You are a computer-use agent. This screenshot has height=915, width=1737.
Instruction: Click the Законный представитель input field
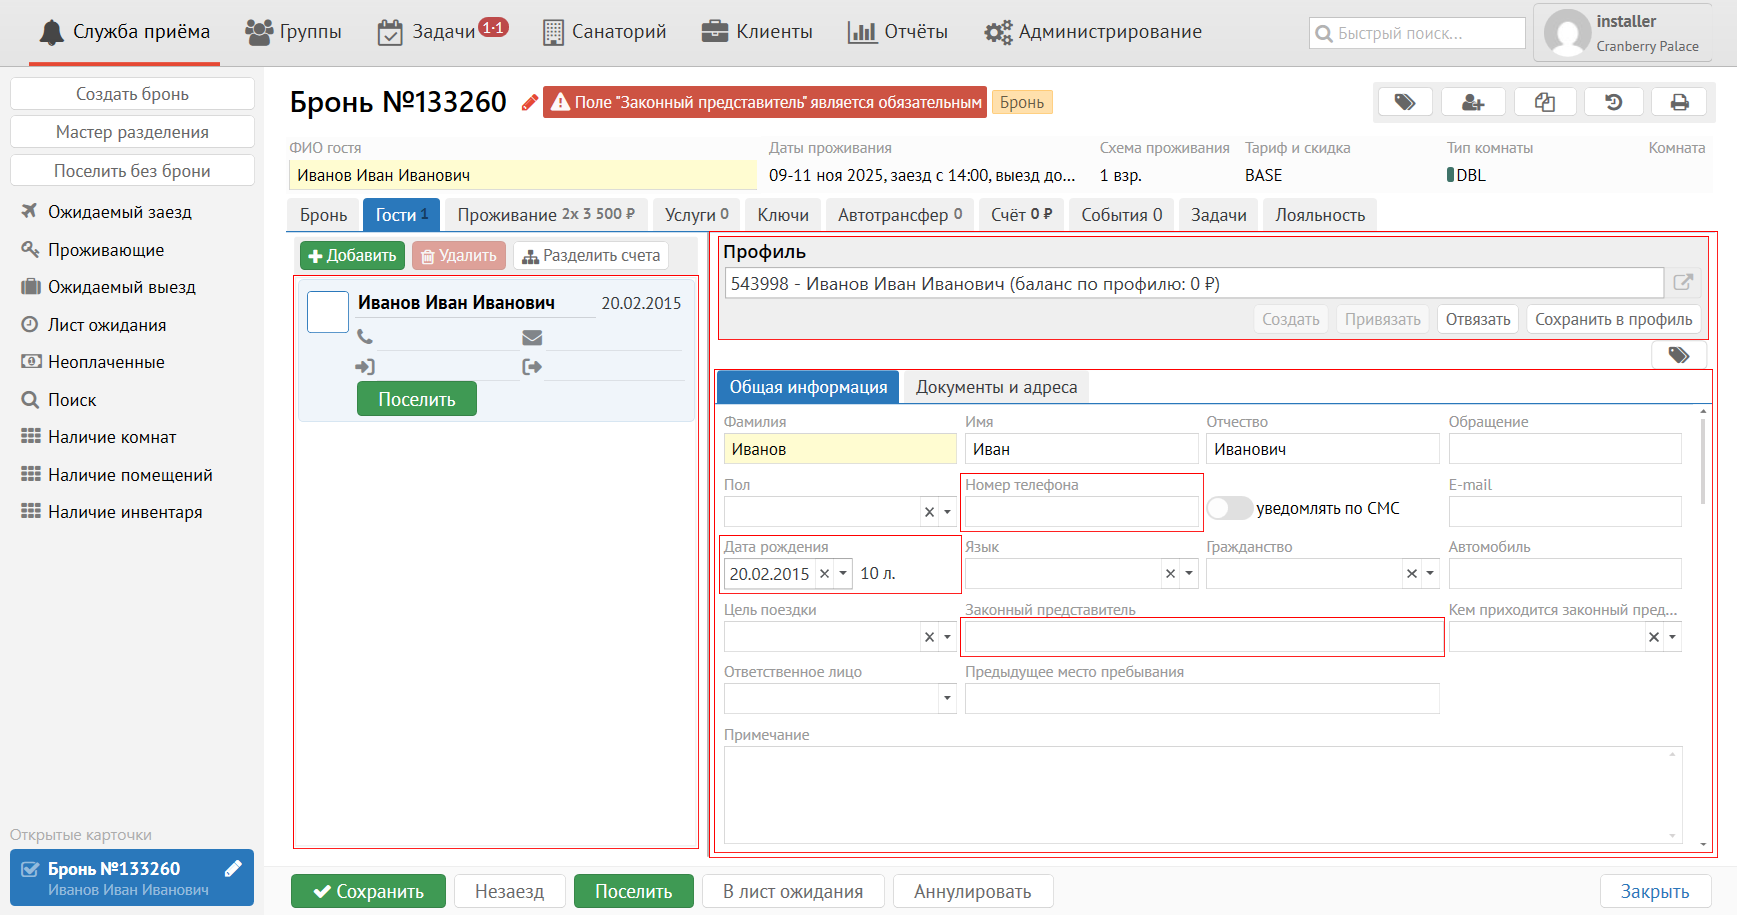point(1202,637)
